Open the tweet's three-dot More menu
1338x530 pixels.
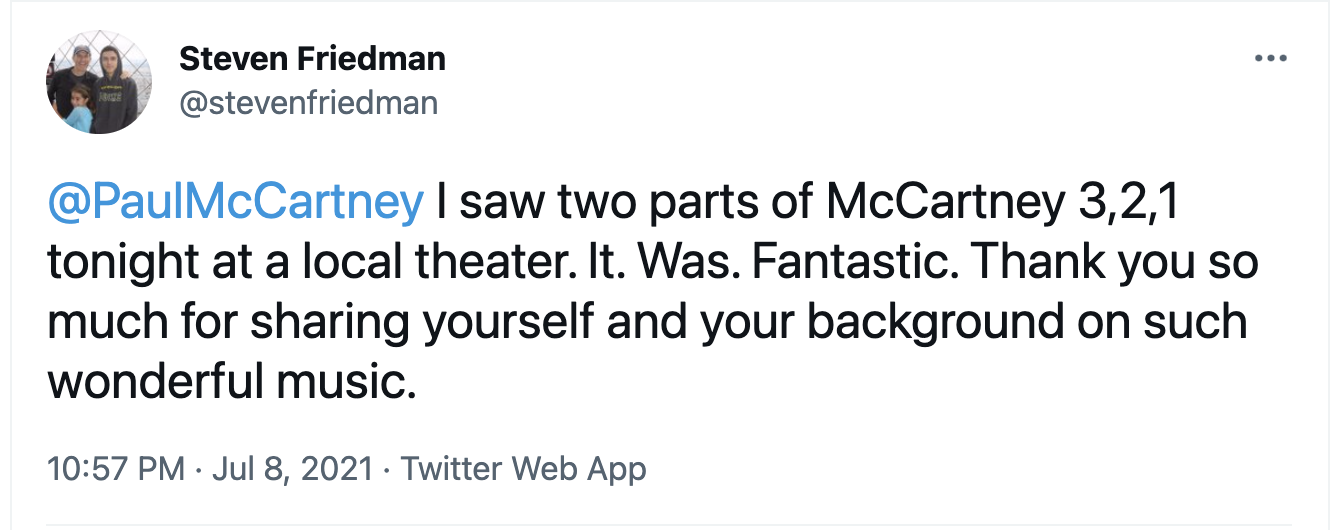1270,58
